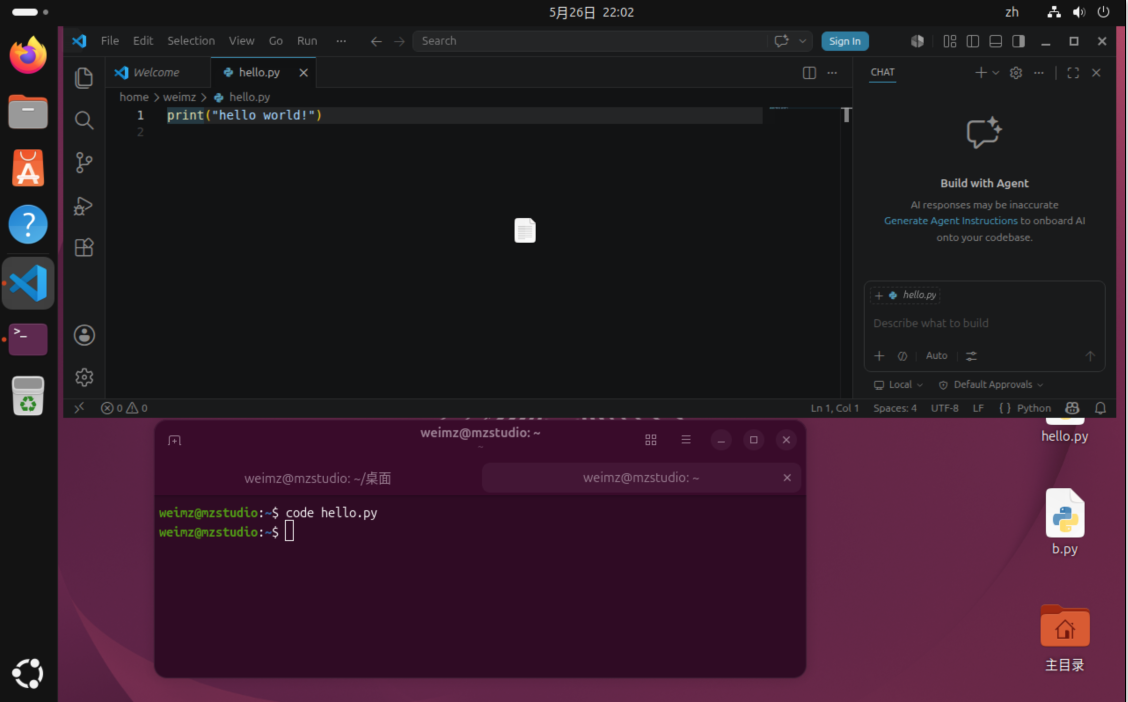The width and height of the screenshot is (1128, 702).
Task: Show terminal tab overview grid icon
Action: [651, 439]
